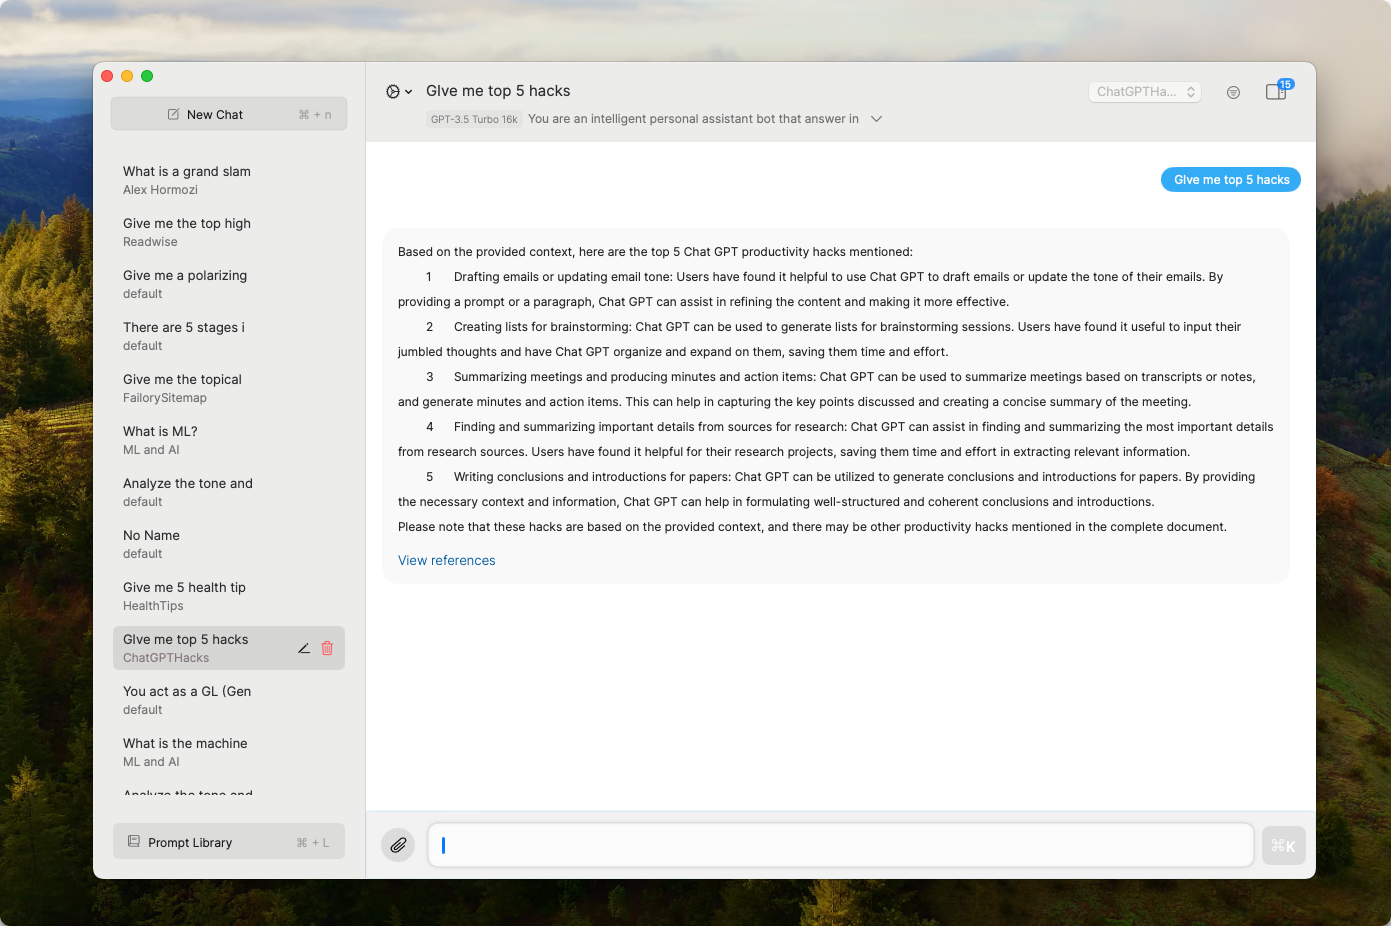Open the 'Give me 5 health tip' chat
Viewport: 1391px width, 926px height.
coord(184,596)
